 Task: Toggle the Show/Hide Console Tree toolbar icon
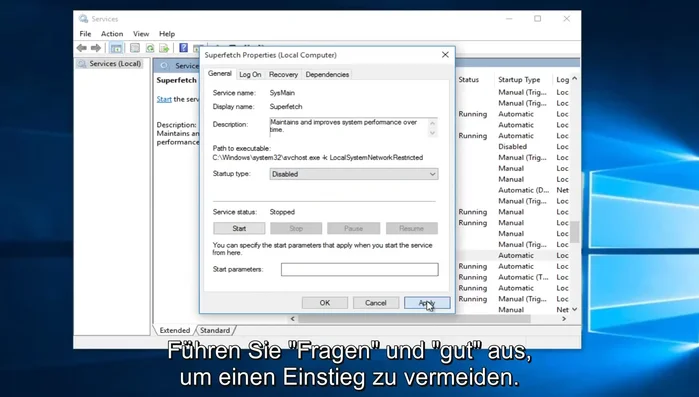tap(116, 48)
